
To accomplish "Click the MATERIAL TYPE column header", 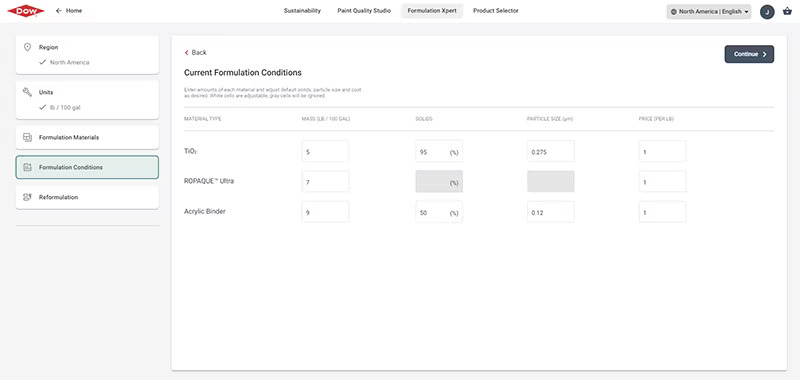I will [x=203, y=119].
